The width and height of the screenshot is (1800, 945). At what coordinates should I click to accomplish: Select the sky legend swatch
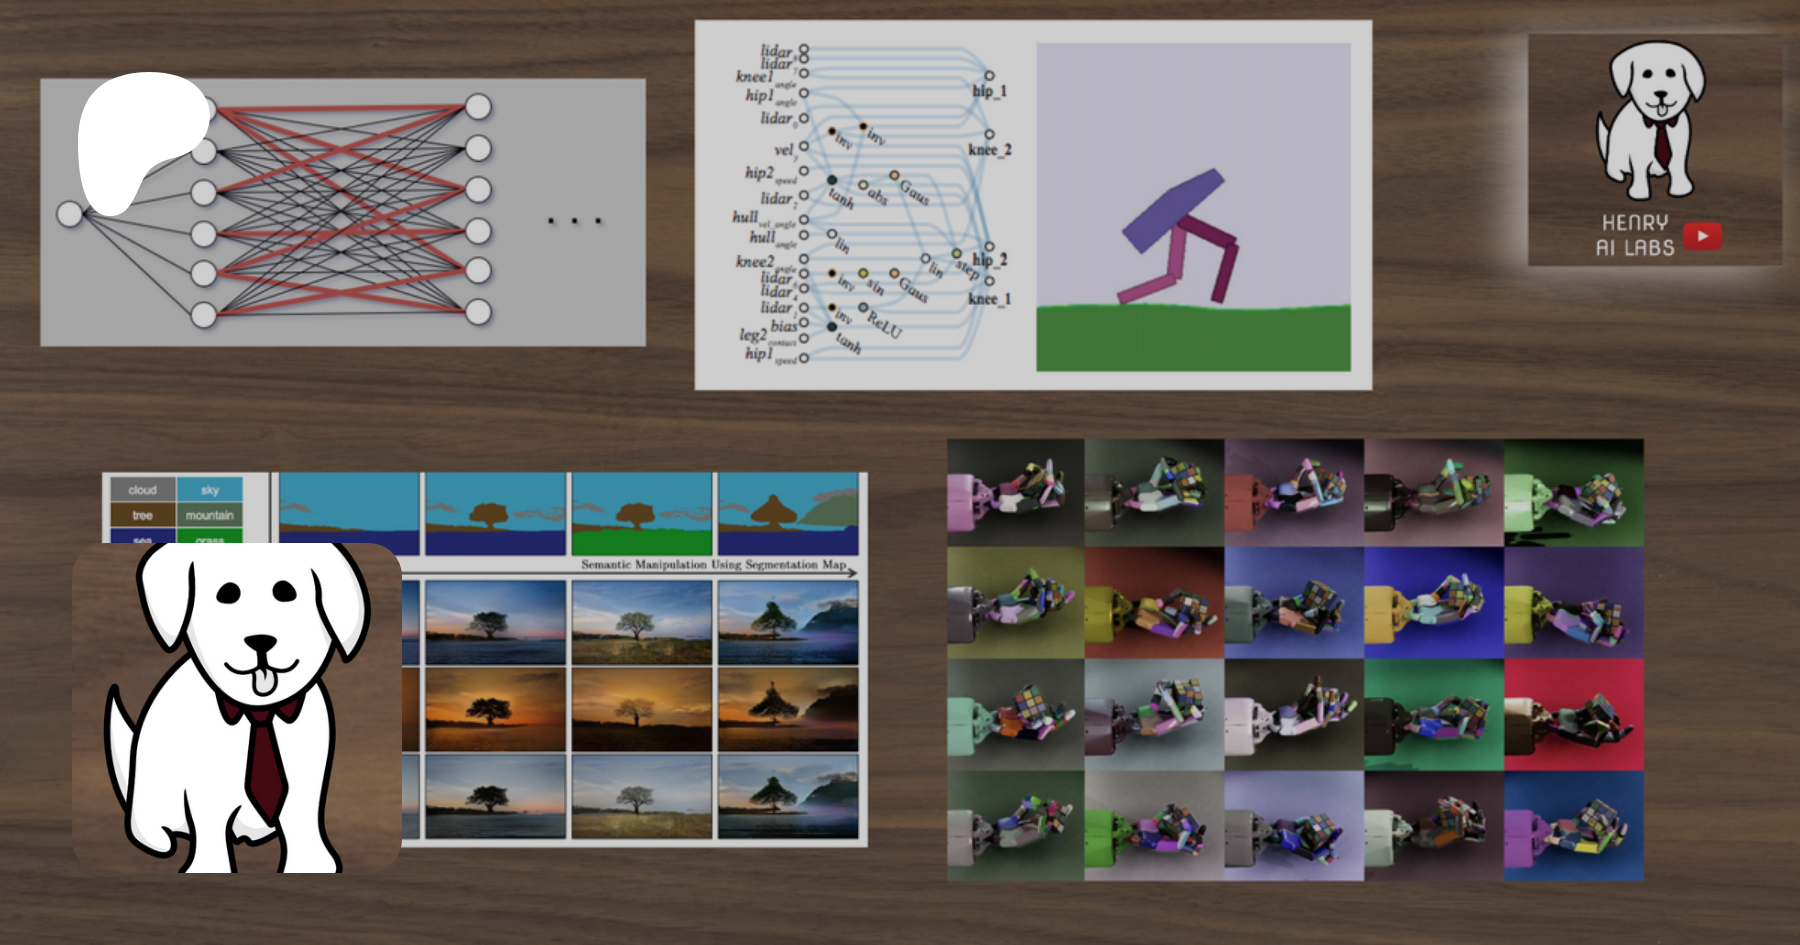(209, 490)
